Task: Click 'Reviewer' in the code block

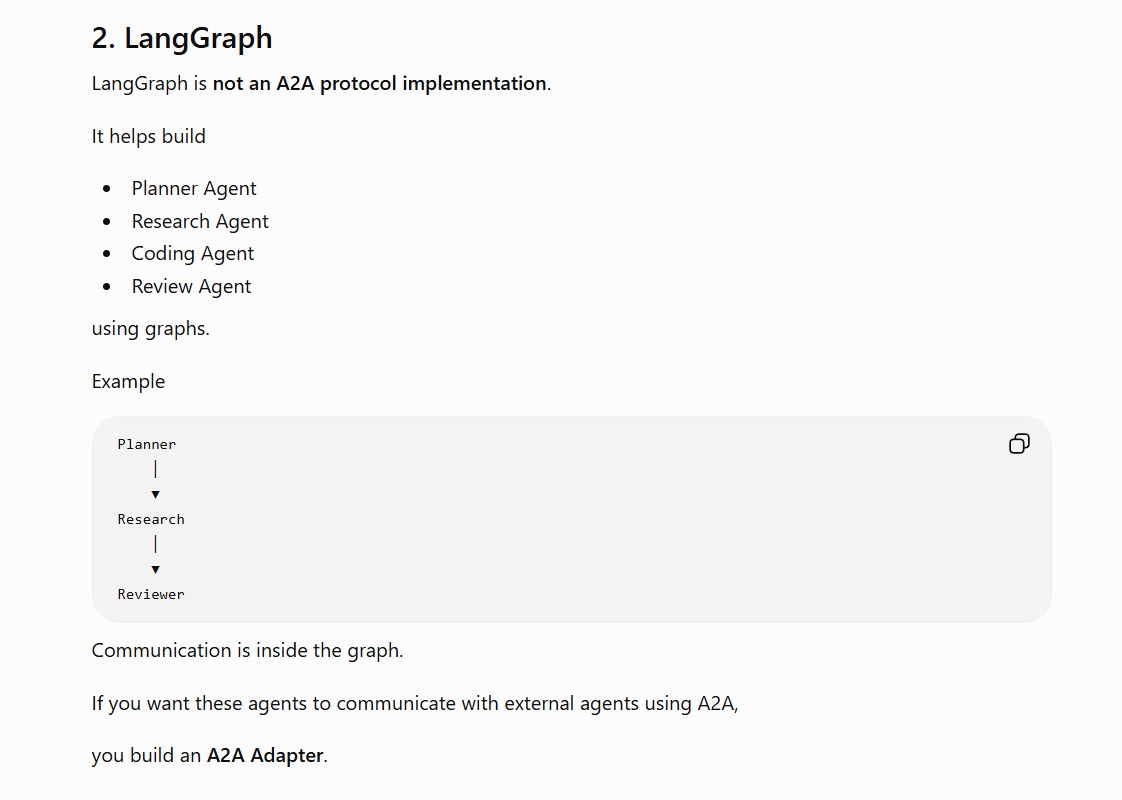Action: coord(151,595)
